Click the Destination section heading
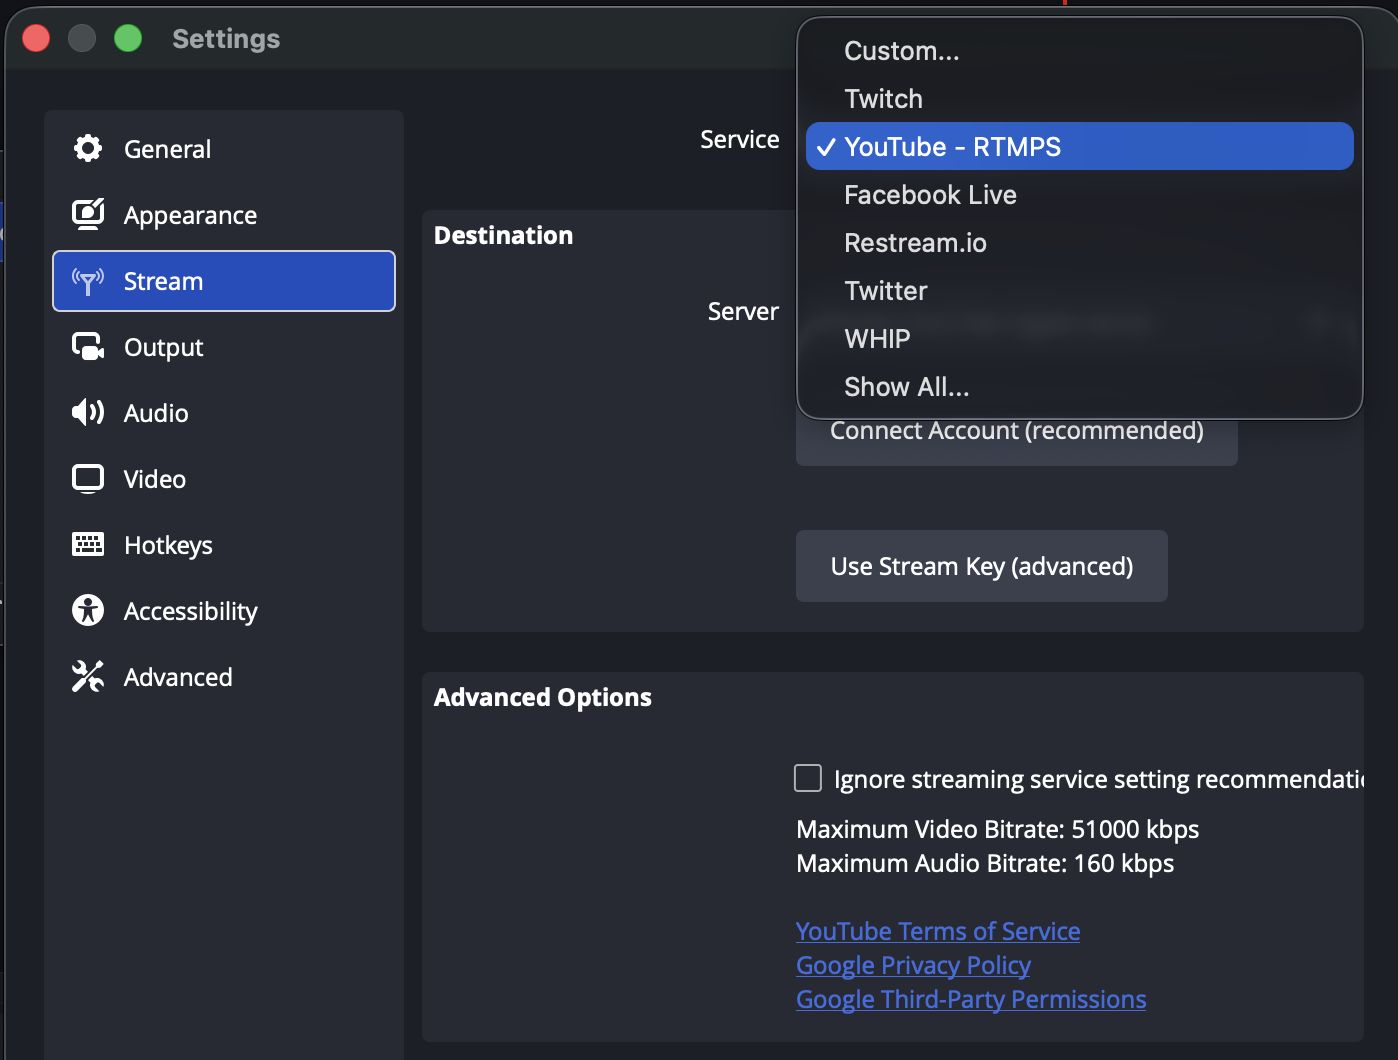1398x1060 pixels. [x=503, y=235]
